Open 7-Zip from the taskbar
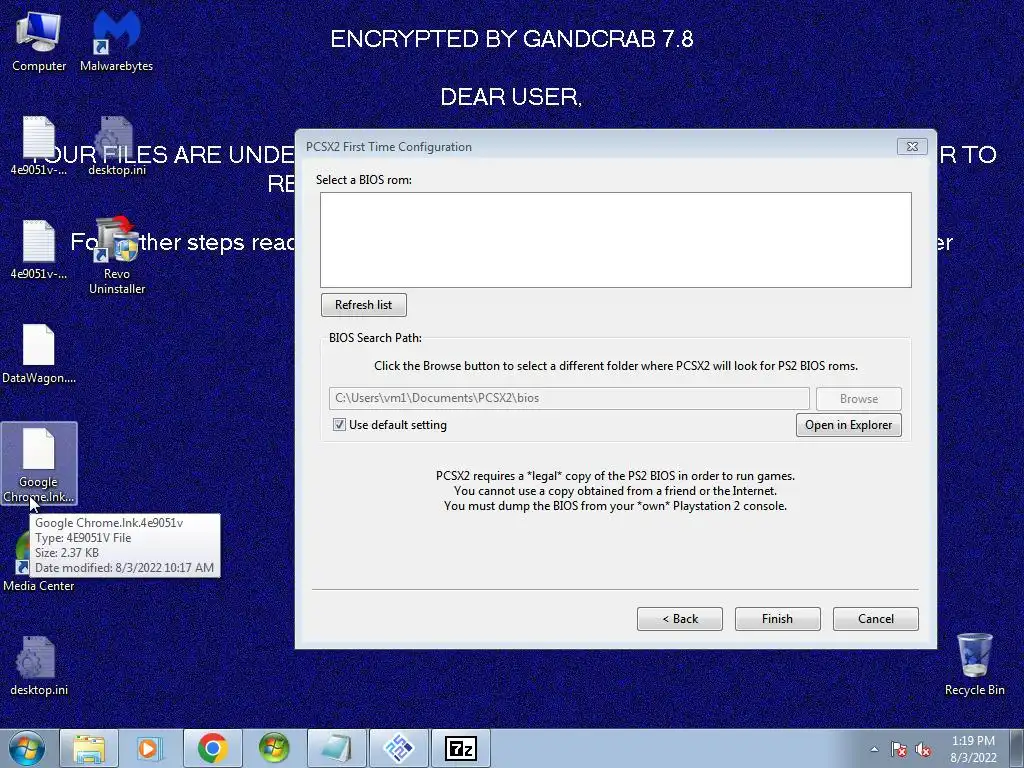The height and width of the screenshot is (768, 1024). pos(460,748)
